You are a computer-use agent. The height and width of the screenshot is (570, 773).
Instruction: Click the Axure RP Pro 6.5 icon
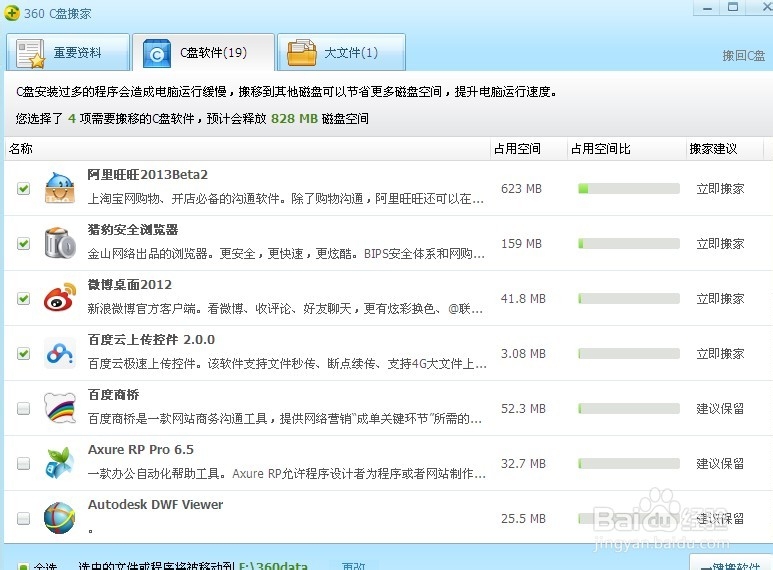(x=60, y=463)
